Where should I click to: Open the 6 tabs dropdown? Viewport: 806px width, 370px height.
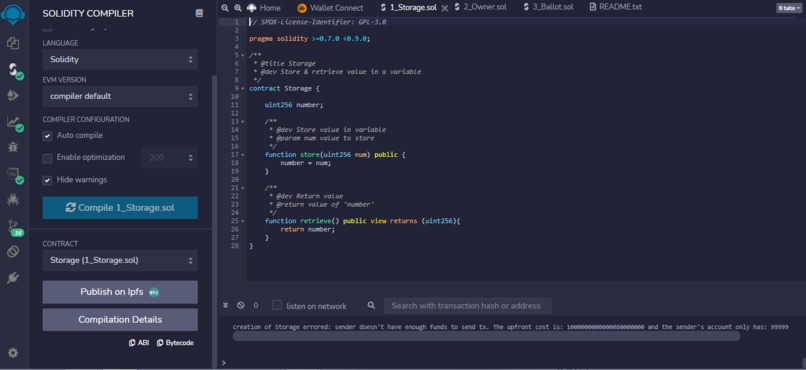(x=788, y=8)
